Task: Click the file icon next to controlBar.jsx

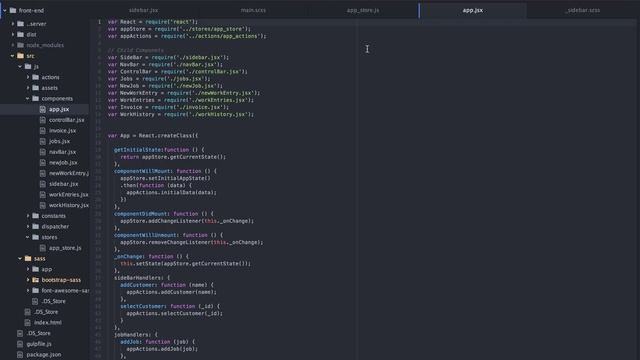Action: click(42, 120)
